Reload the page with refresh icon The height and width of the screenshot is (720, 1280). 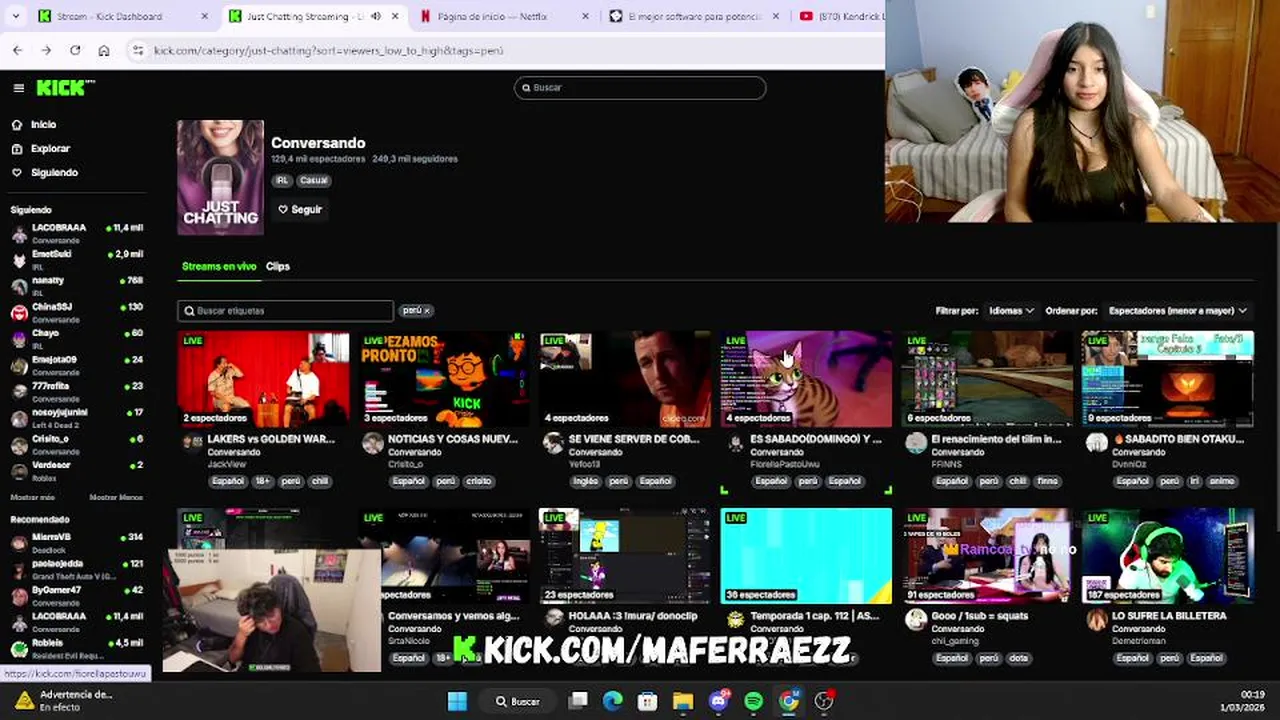point(75,50)
